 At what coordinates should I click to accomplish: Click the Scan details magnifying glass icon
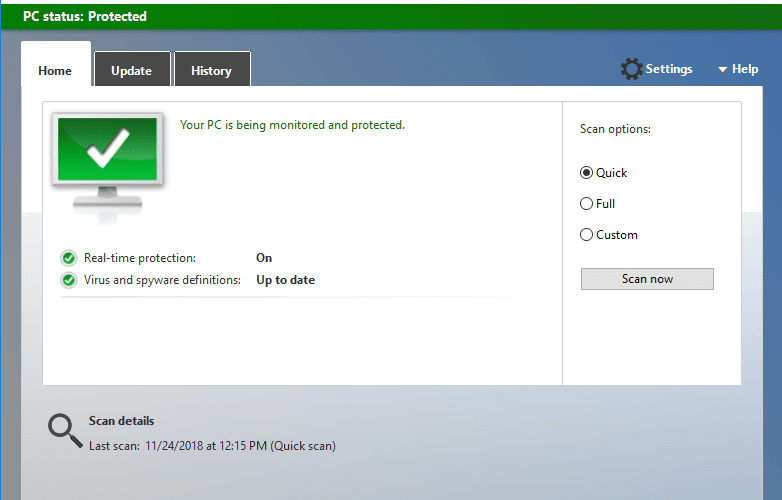65,431
